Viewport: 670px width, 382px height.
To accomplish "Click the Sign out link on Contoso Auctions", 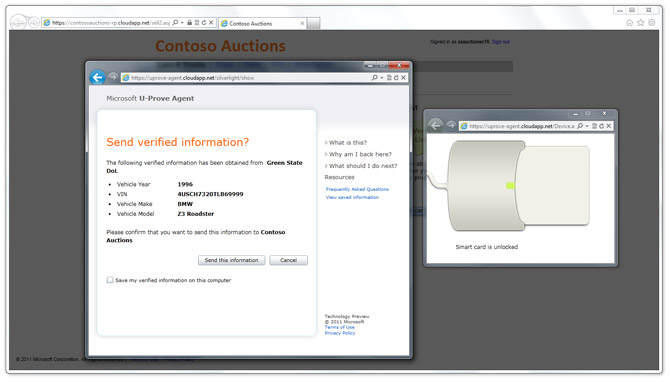I will tap(501, 42).
